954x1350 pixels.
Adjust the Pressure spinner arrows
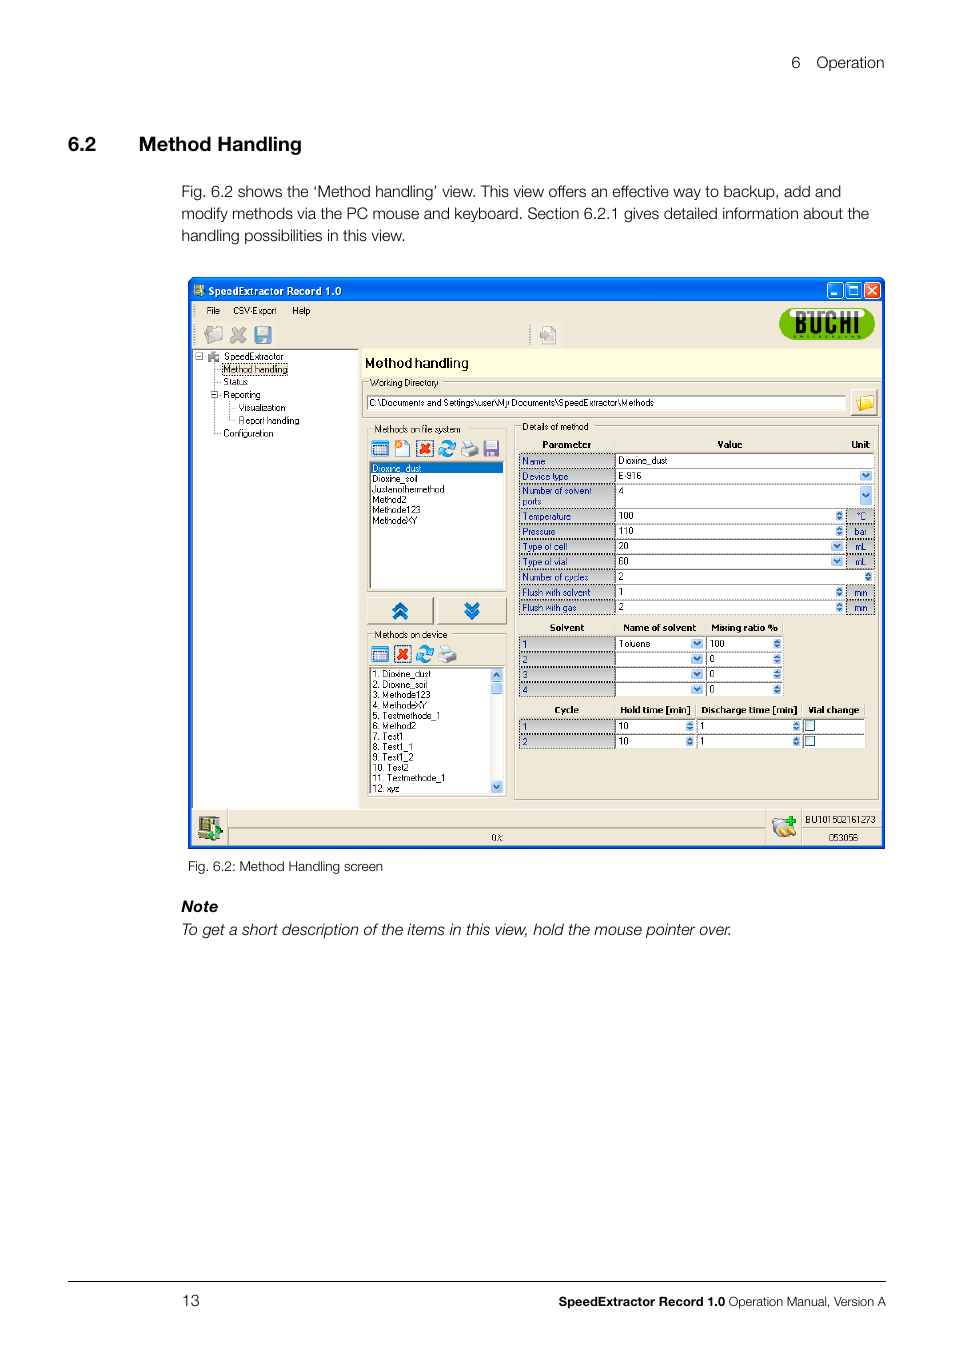839,531
